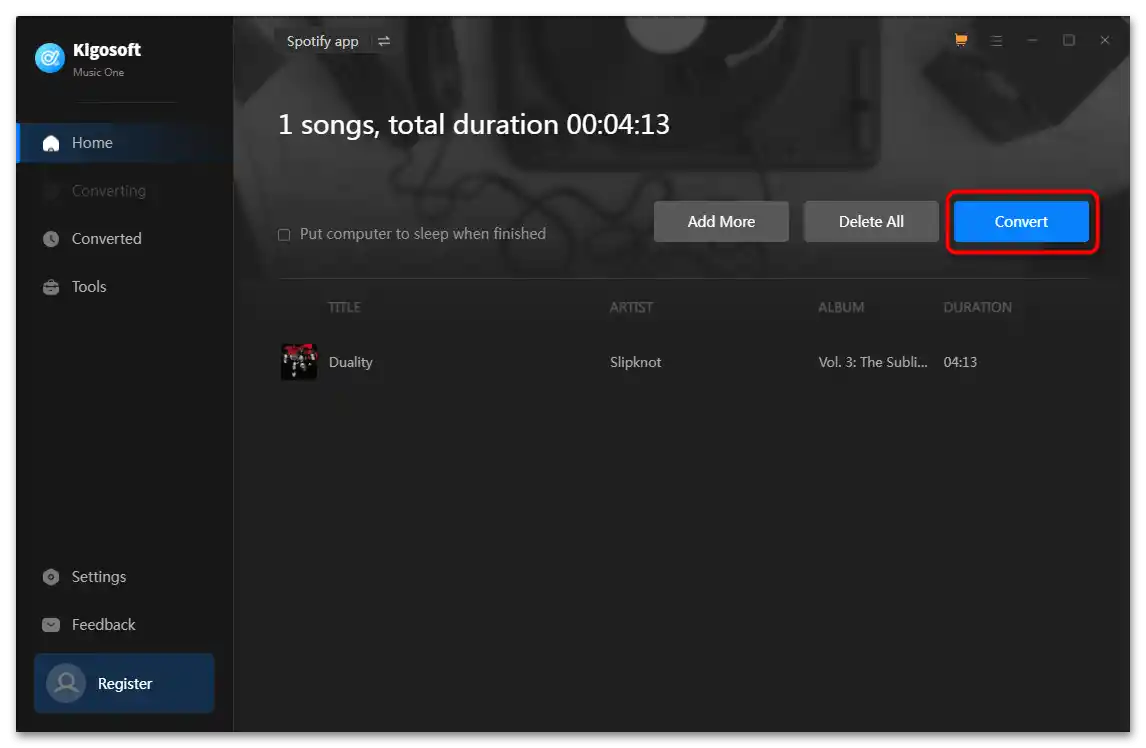Select the Duality song title
This screenshot has height=748, width=1146.
[x=350, y=362]
